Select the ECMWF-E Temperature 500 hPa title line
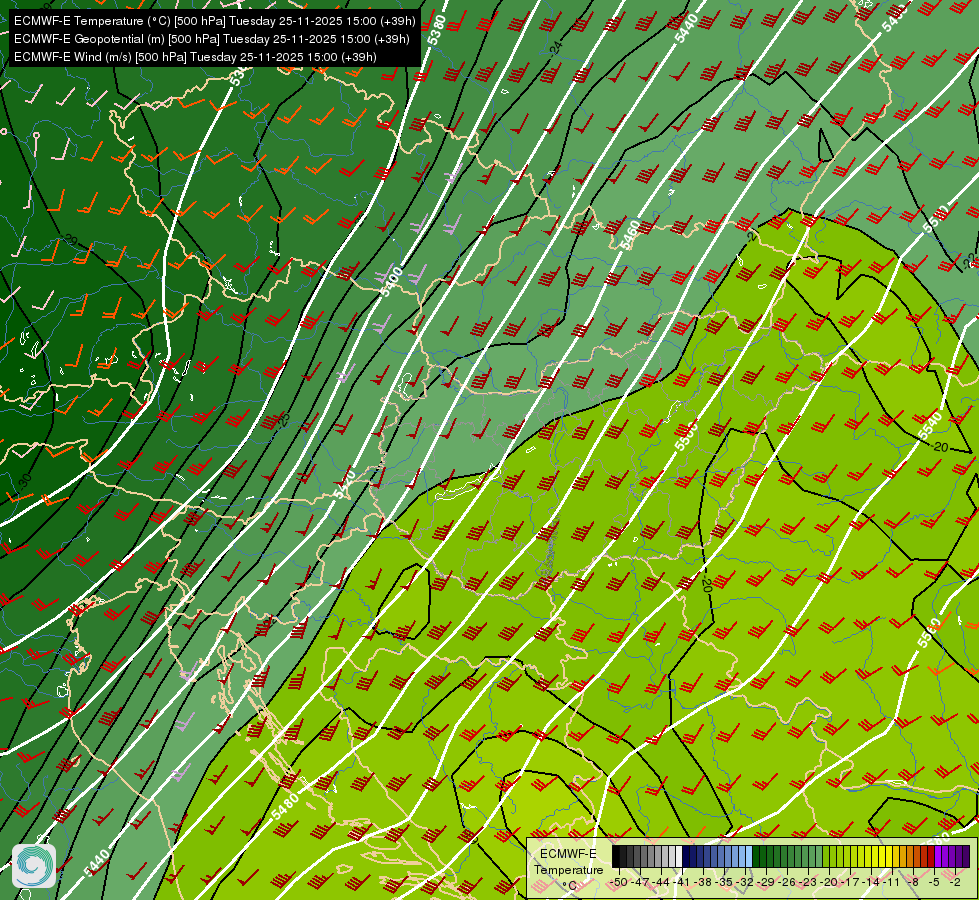979x900 pixels. [214, 21]
